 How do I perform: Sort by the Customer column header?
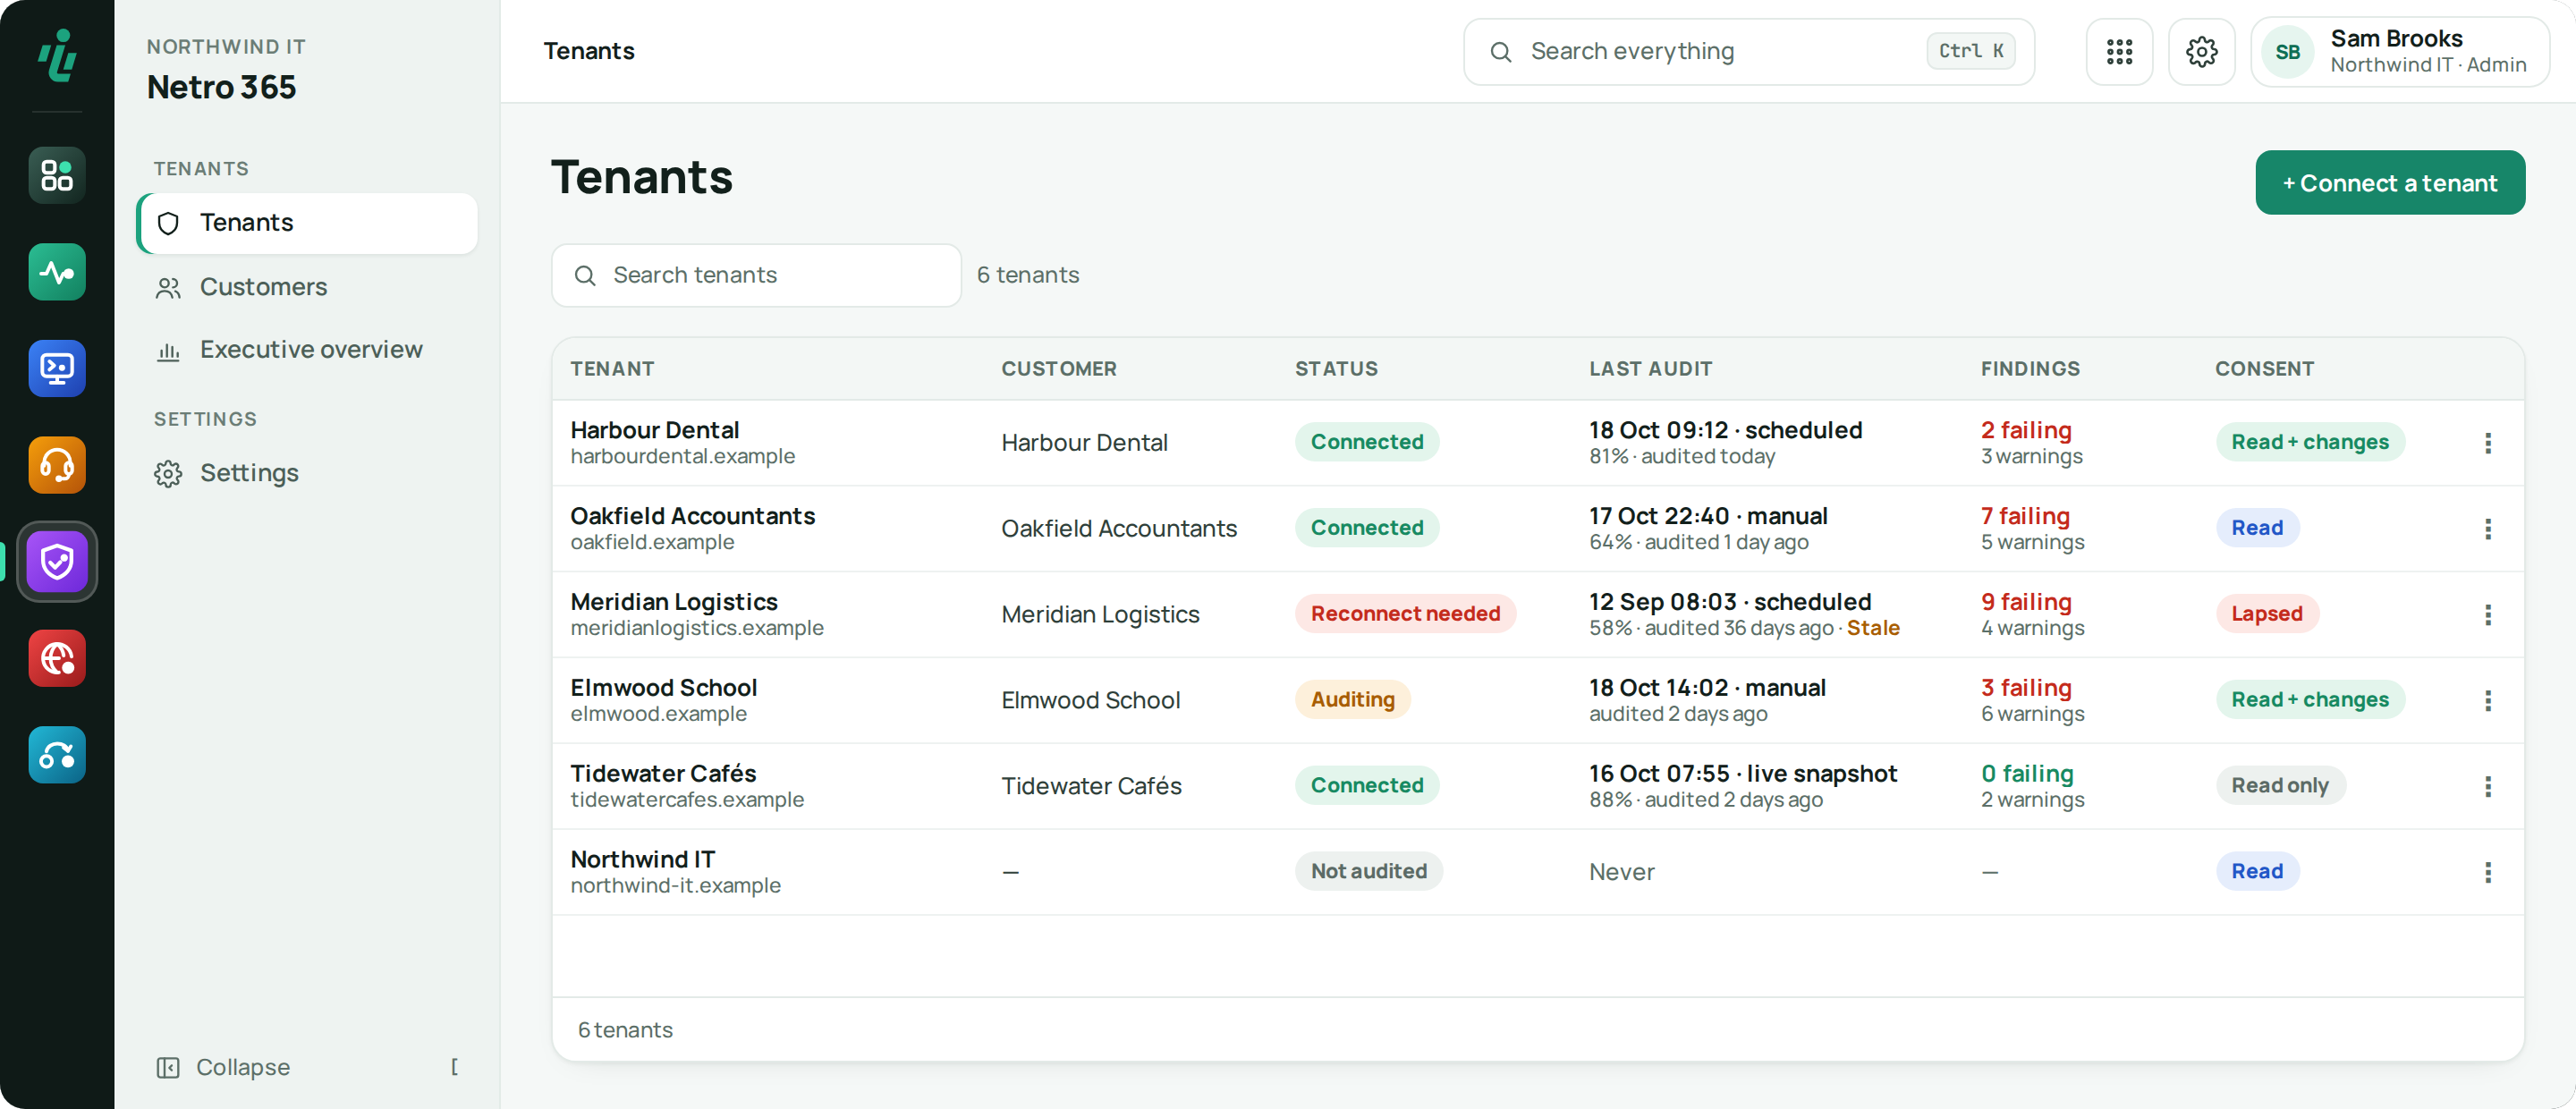[1058, 369]
